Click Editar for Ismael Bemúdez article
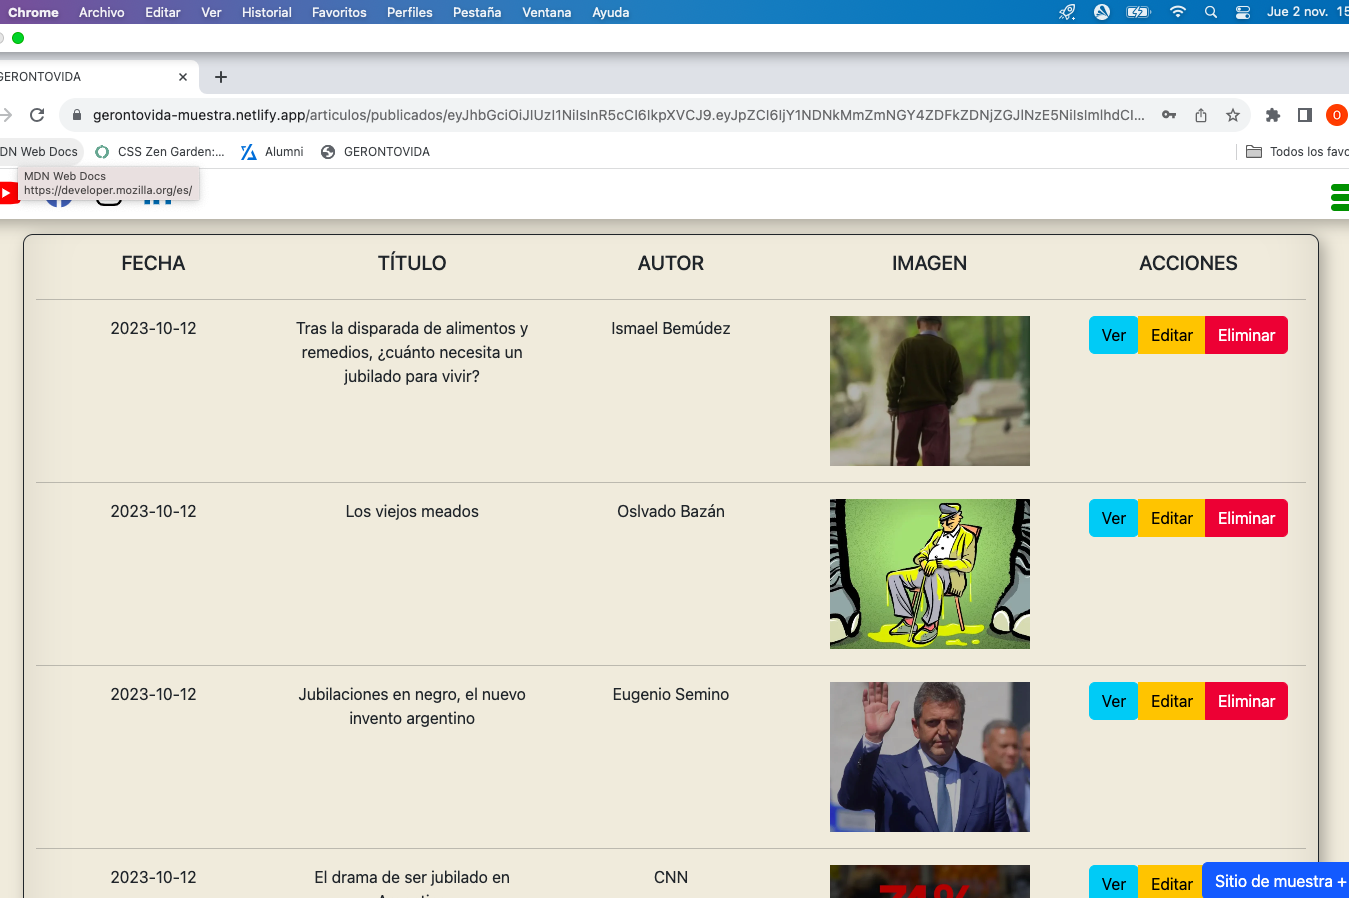Viewport: 1349px width, 898px height. tap(1172, 335)
